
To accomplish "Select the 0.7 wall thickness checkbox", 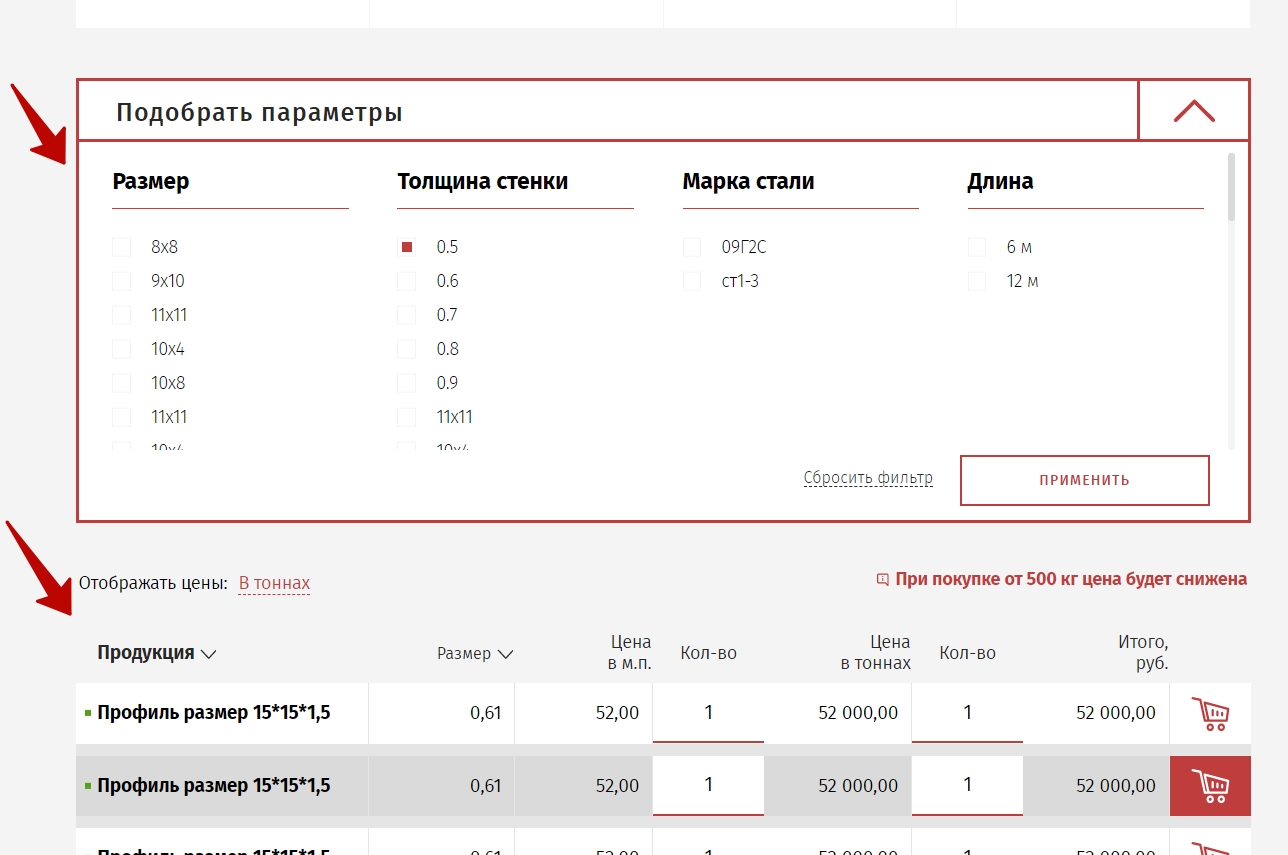I will [407, 315].
